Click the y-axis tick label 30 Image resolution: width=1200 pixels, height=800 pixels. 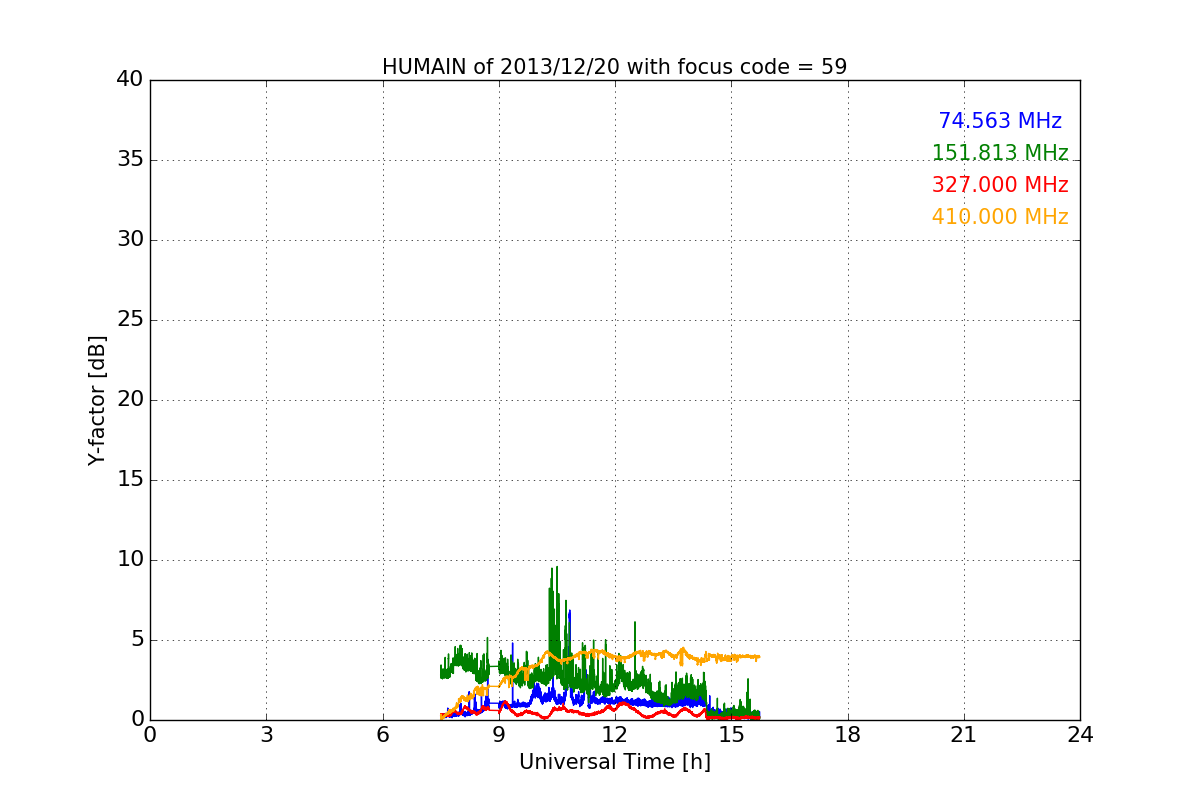[x=130, y=240]
